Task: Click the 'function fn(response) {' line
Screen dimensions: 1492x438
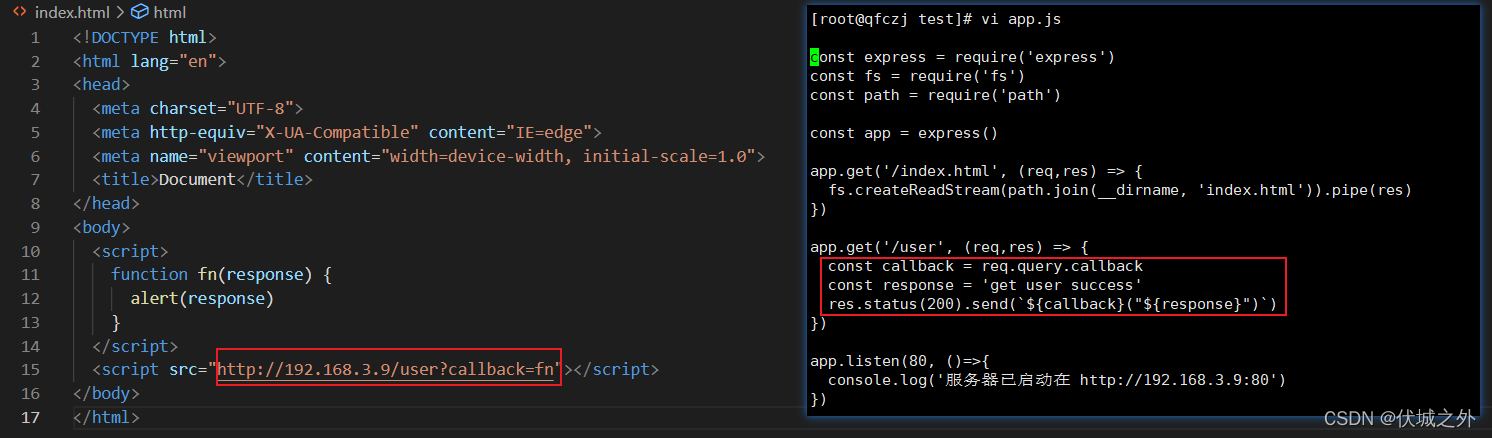Action: 221,274
